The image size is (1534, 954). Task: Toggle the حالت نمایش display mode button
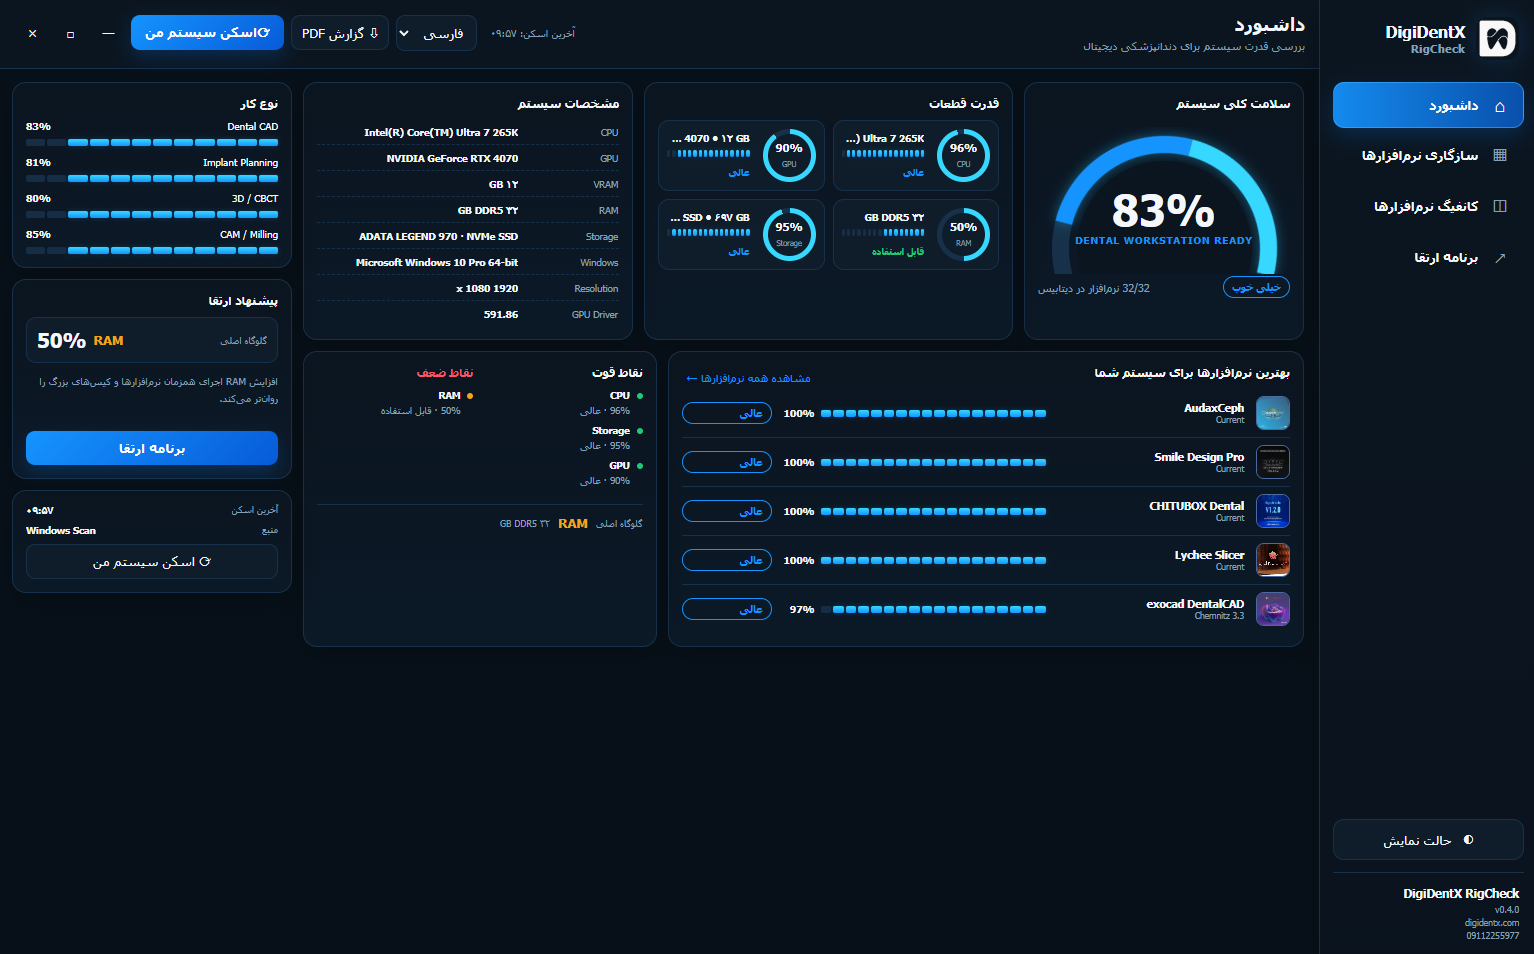[1428, 840]
